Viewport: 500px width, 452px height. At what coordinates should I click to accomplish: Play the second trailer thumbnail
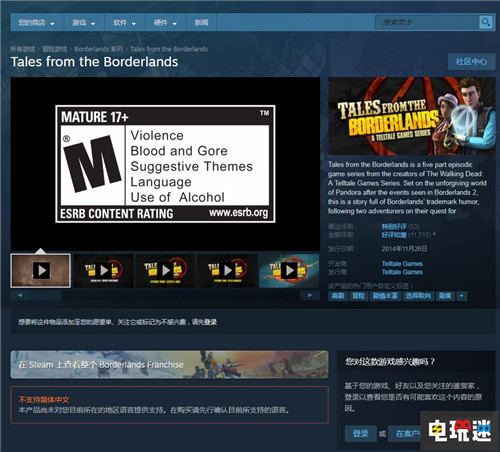tap(103, 271)
